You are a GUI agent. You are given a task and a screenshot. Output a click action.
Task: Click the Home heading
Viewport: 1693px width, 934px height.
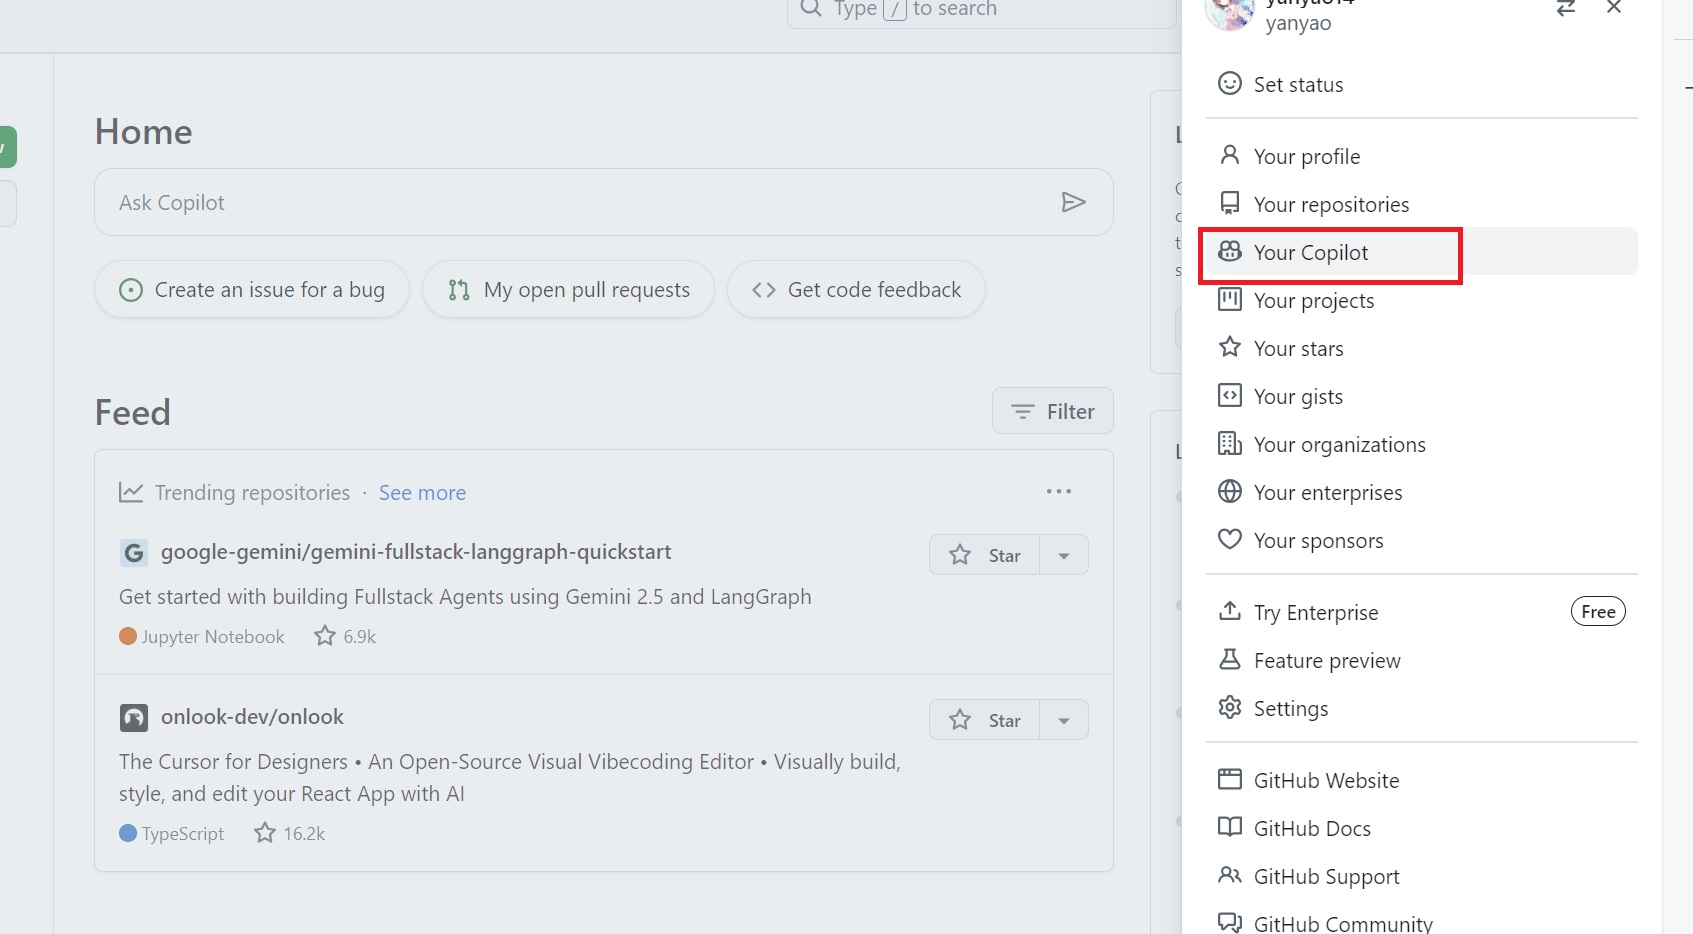click(143, 132)
